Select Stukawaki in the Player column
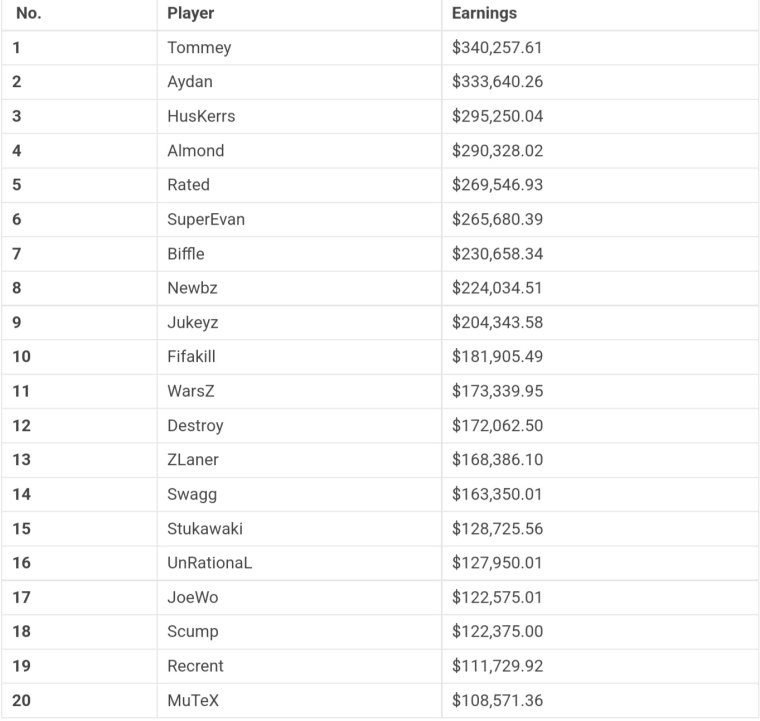The image size is (760, 721). [205, 529]
